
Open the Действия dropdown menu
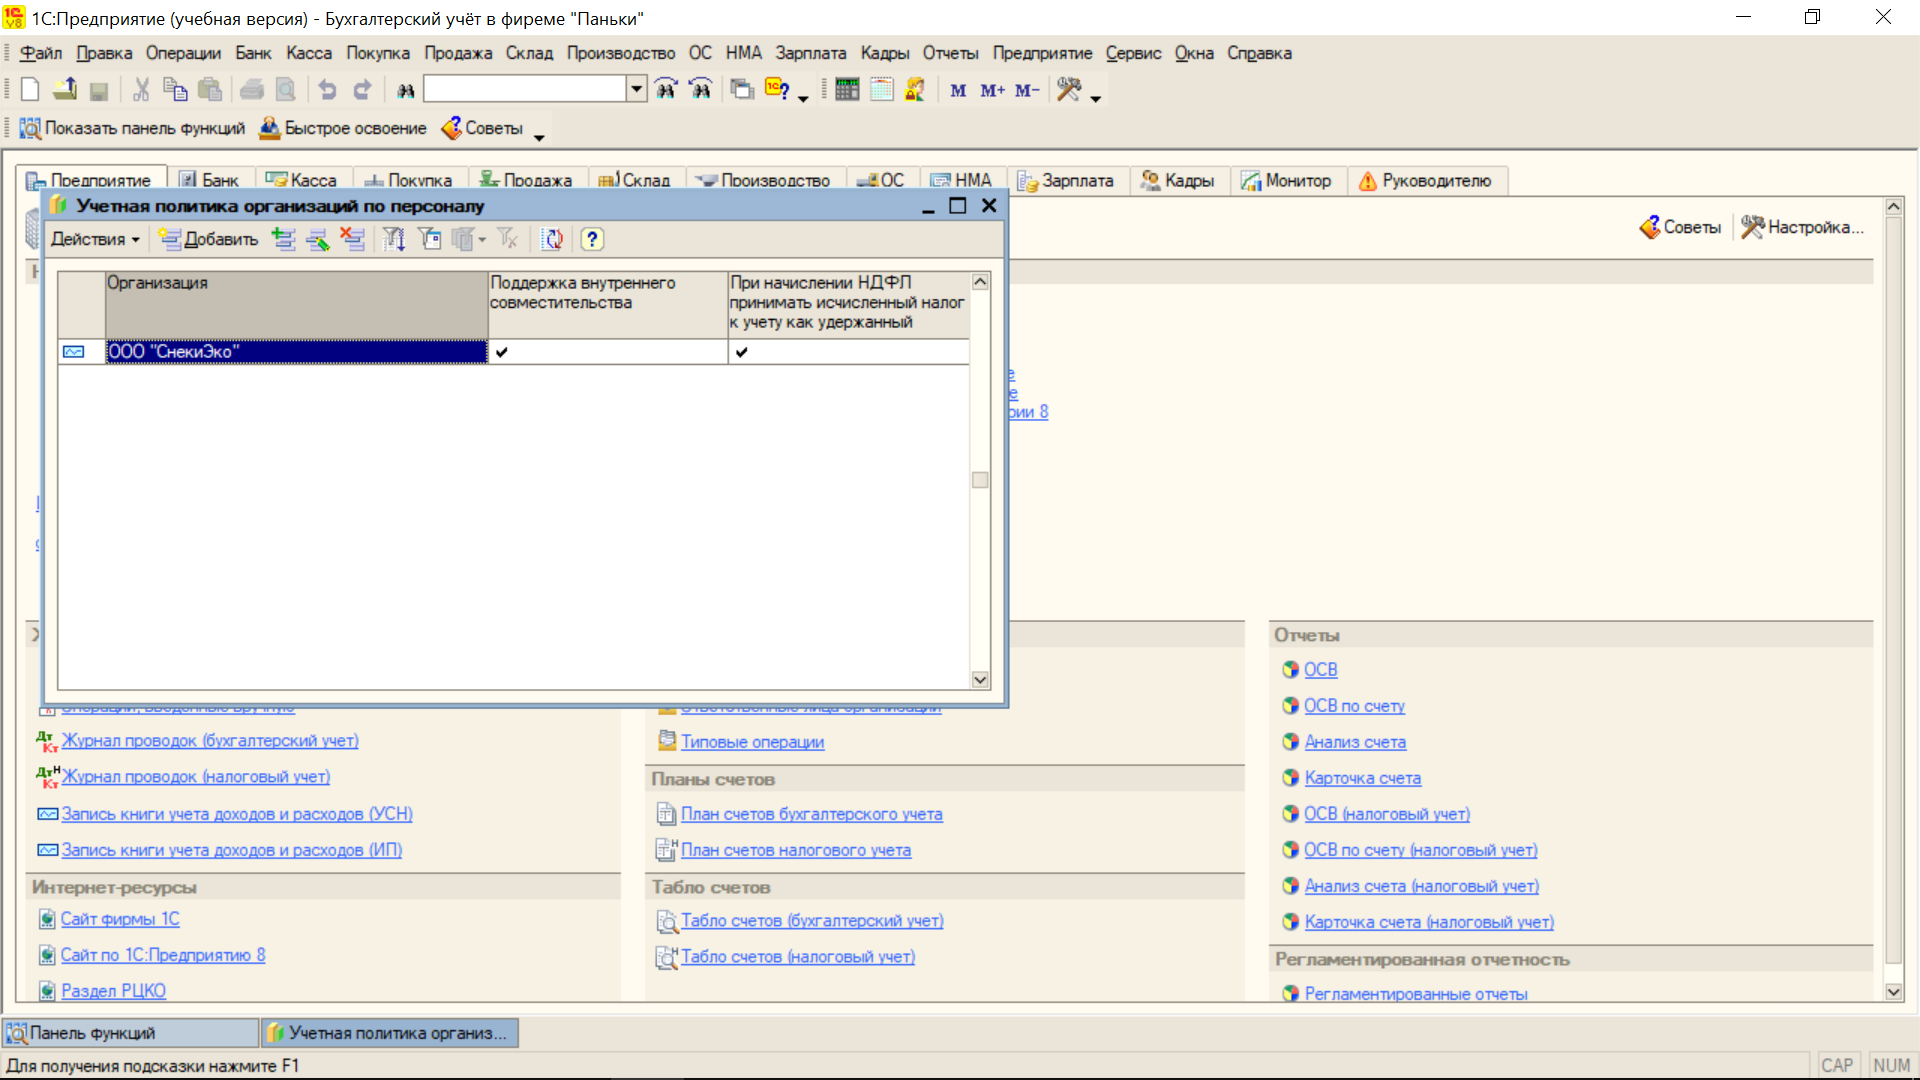click(x=95, y=239)
